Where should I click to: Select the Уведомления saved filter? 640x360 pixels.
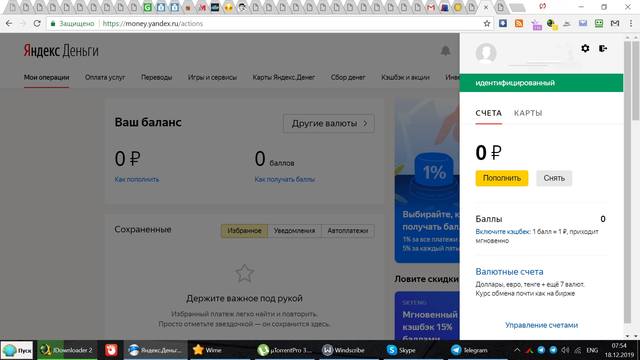coord(294,231)
